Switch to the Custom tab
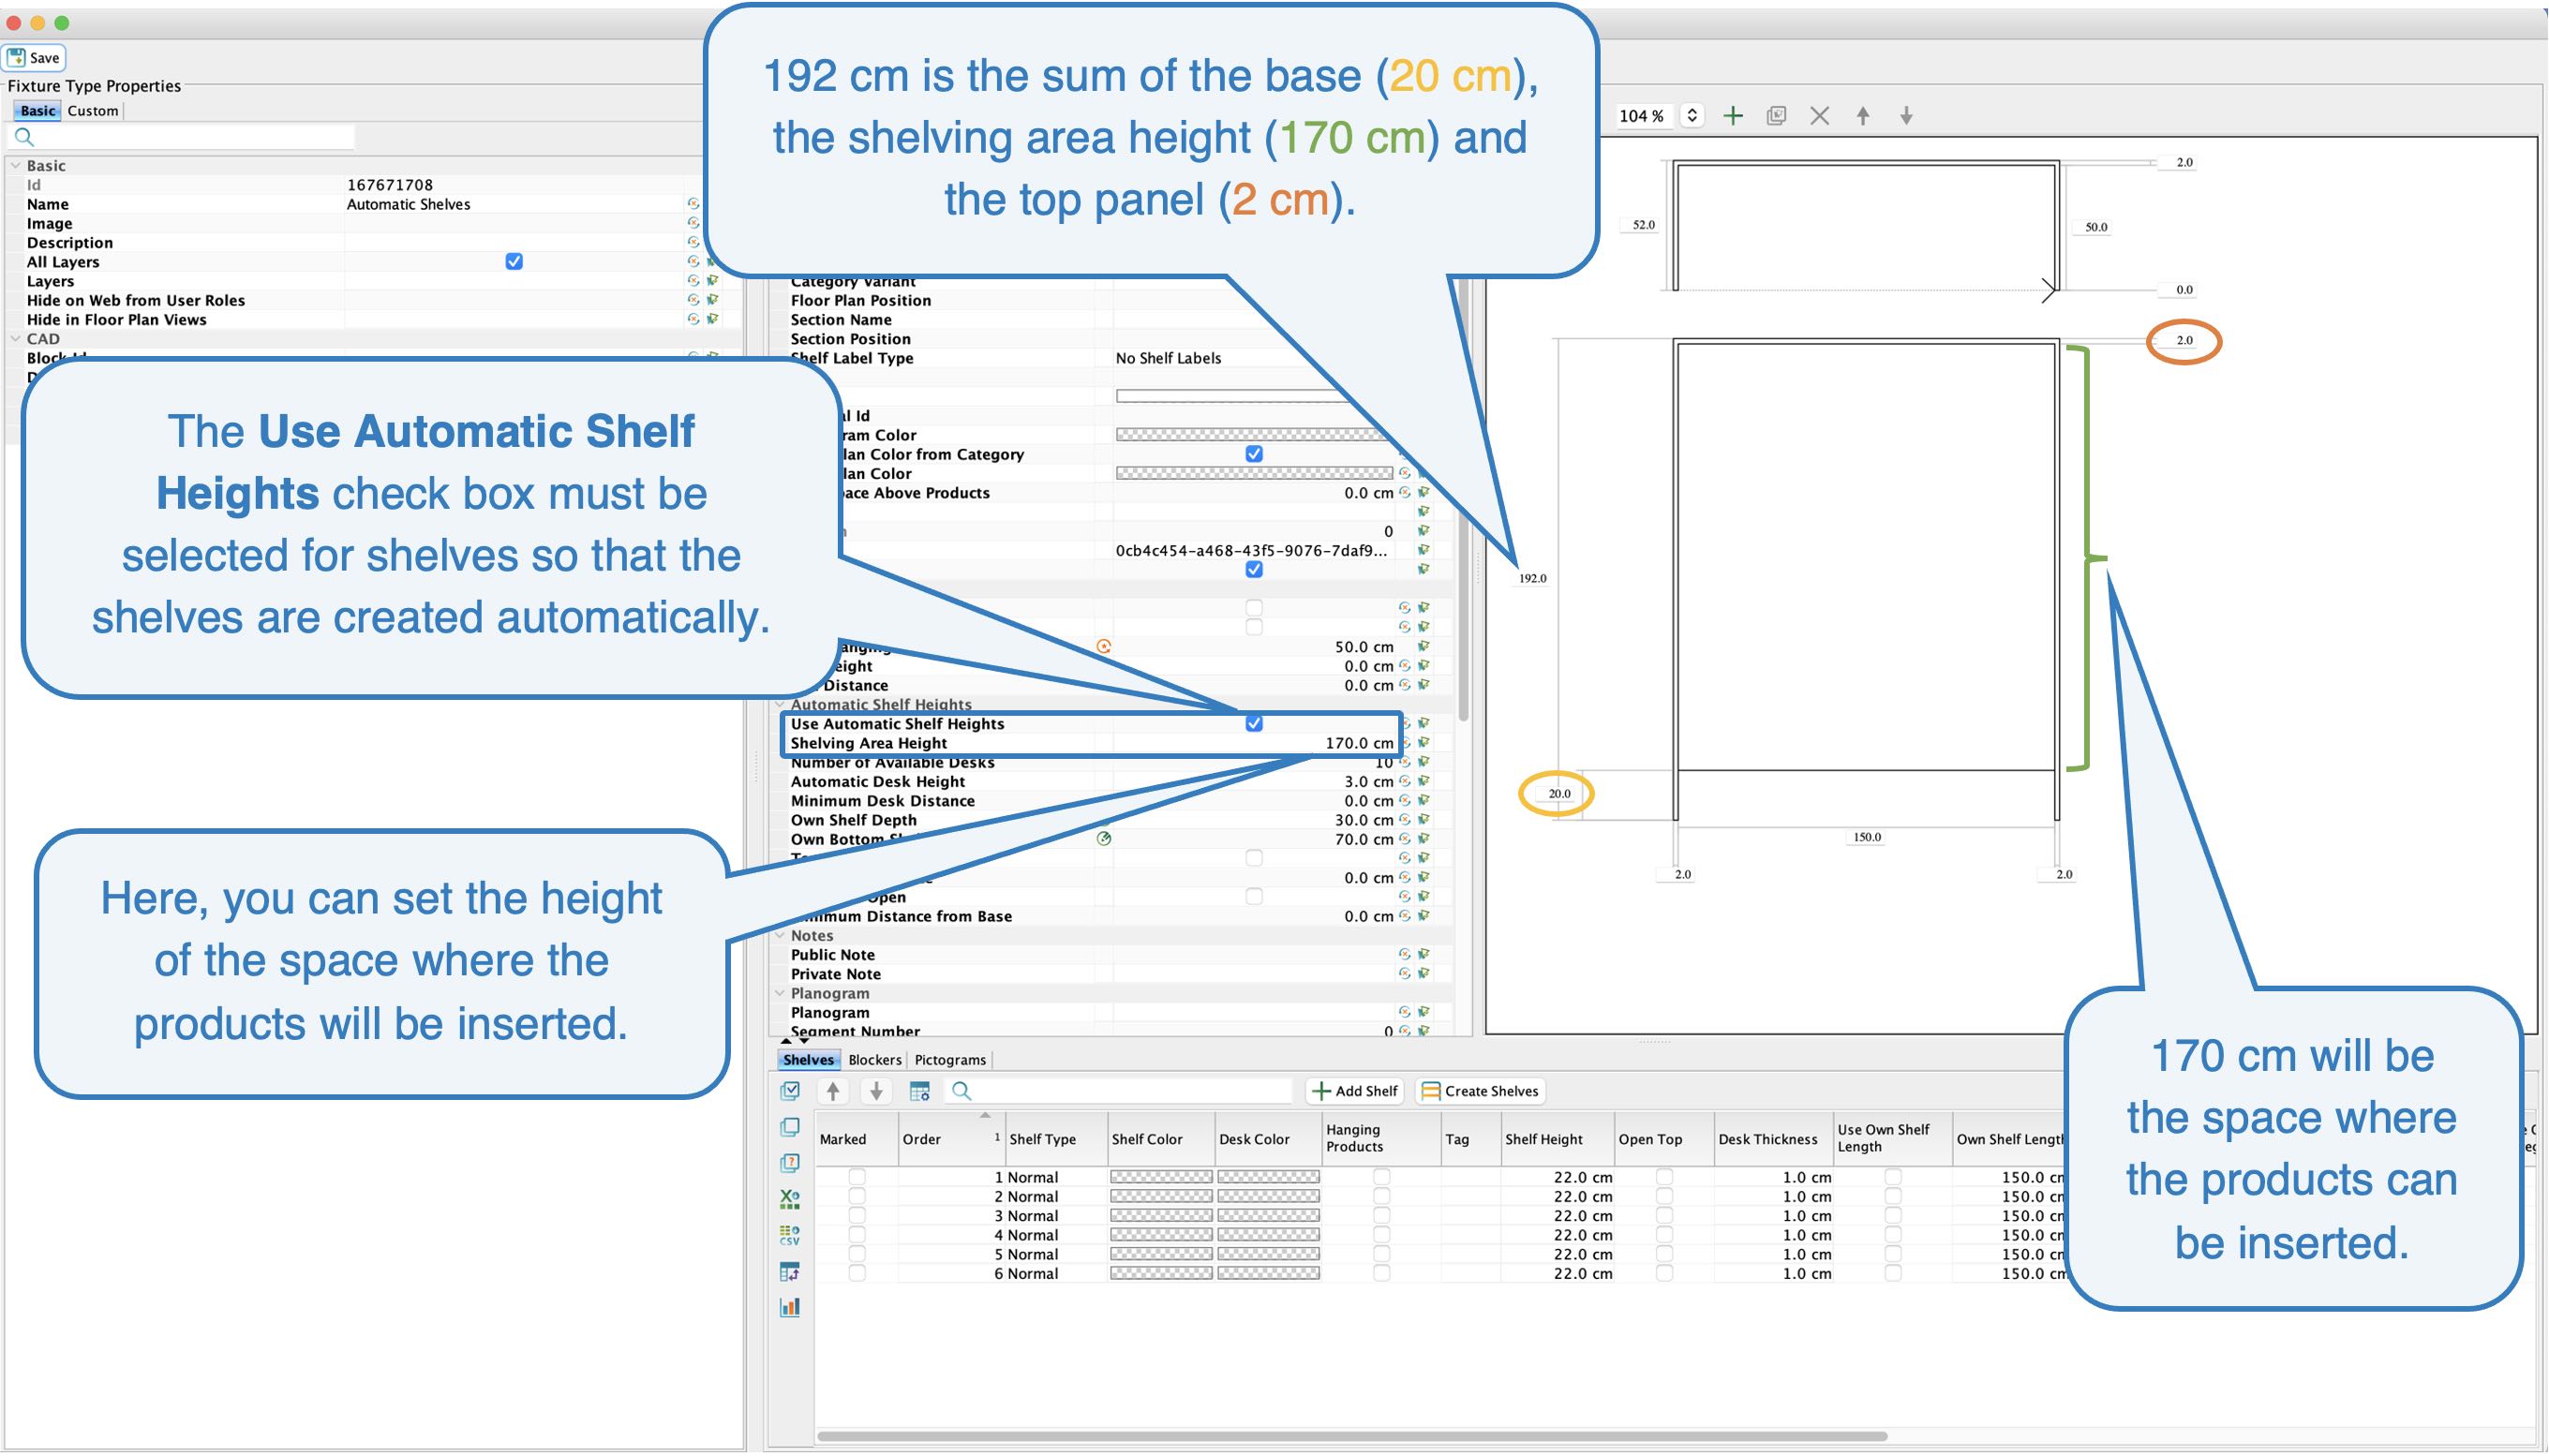The image size is (2549, 1456). (93, 111)
